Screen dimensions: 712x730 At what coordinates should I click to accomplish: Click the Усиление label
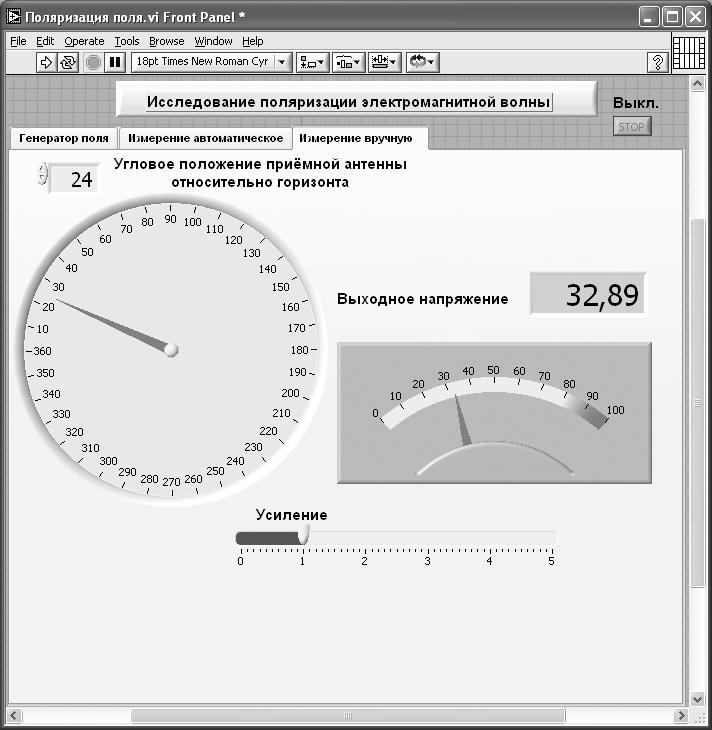pyautogui.click(x=292, y=515)
